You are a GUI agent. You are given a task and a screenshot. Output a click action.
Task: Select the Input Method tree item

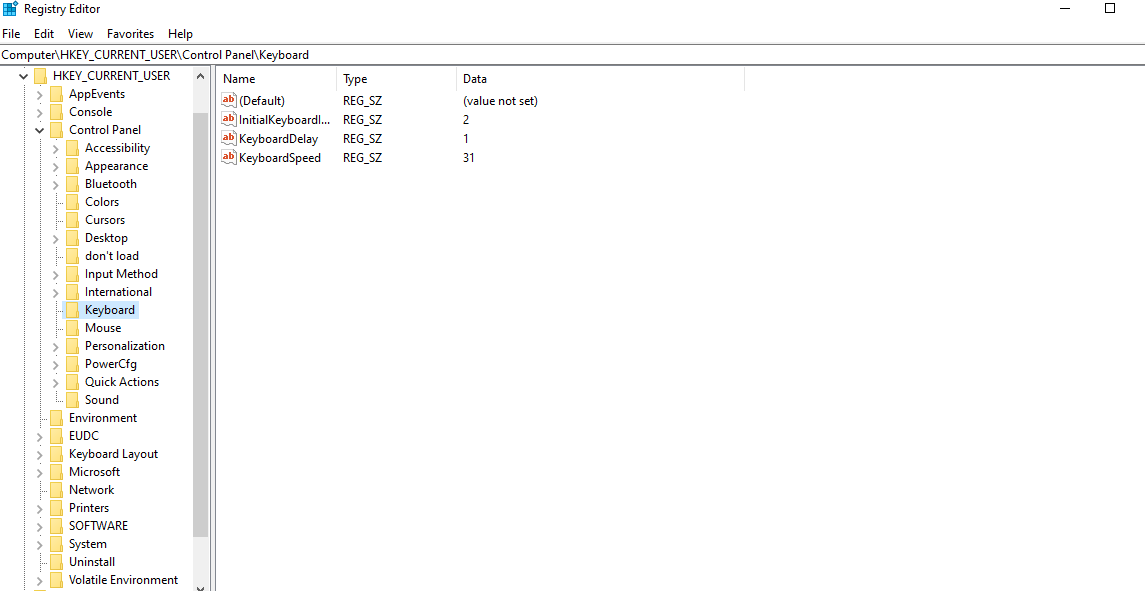(121, 274)
